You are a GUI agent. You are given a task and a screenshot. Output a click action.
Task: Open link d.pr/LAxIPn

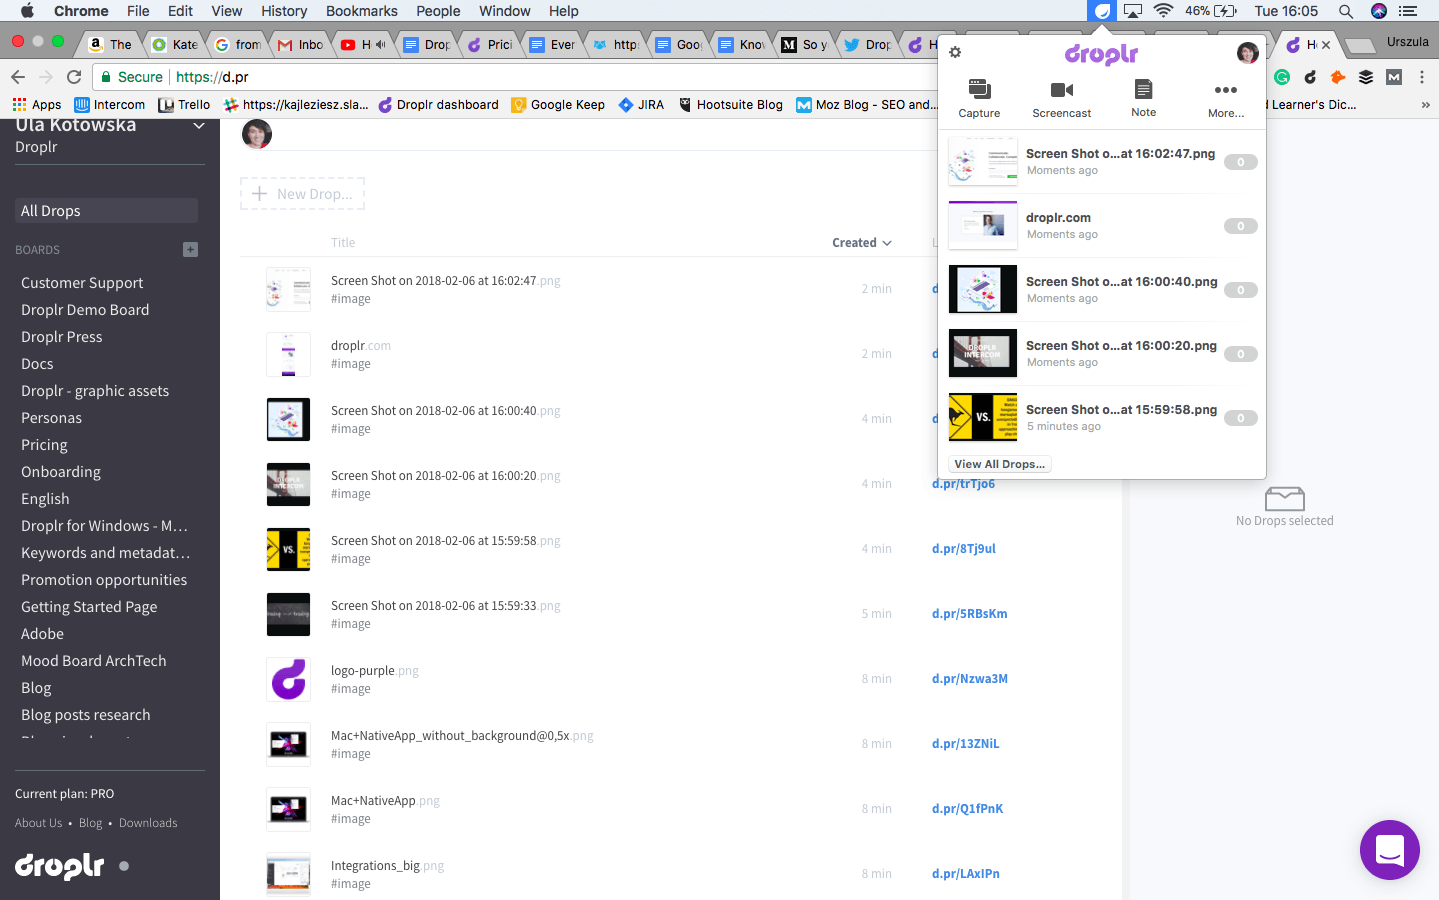click(x=965, y=874)
